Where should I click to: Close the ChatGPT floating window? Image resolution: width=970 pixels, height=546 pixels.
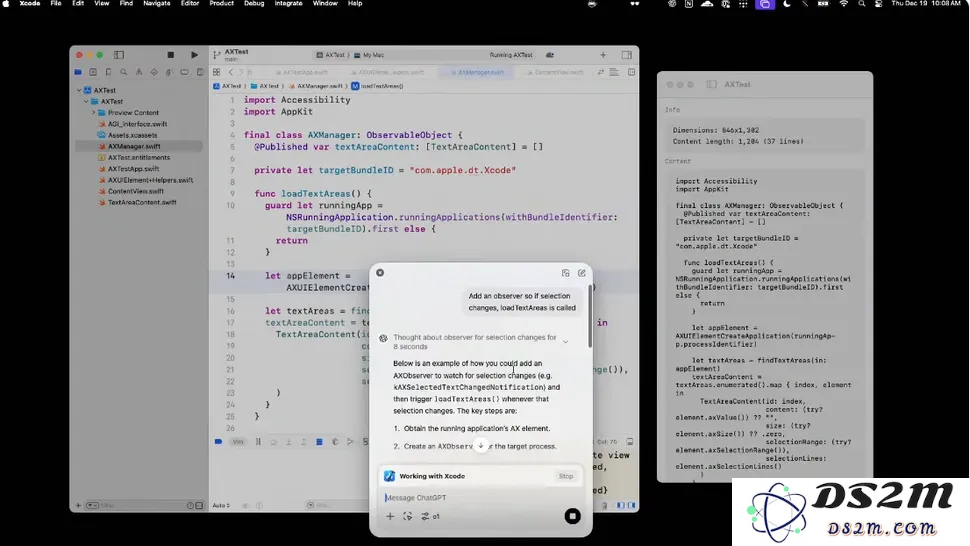pyautogui.click(x=380, y=273)
